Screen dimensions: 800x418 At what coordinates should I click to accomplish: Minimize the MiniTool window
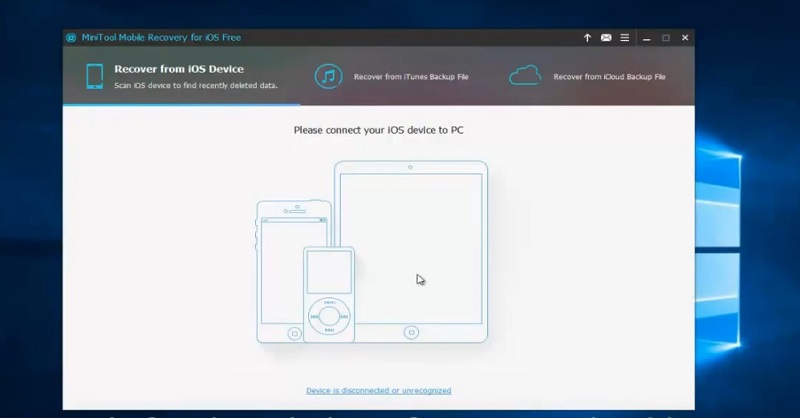(x=647, y=38)
